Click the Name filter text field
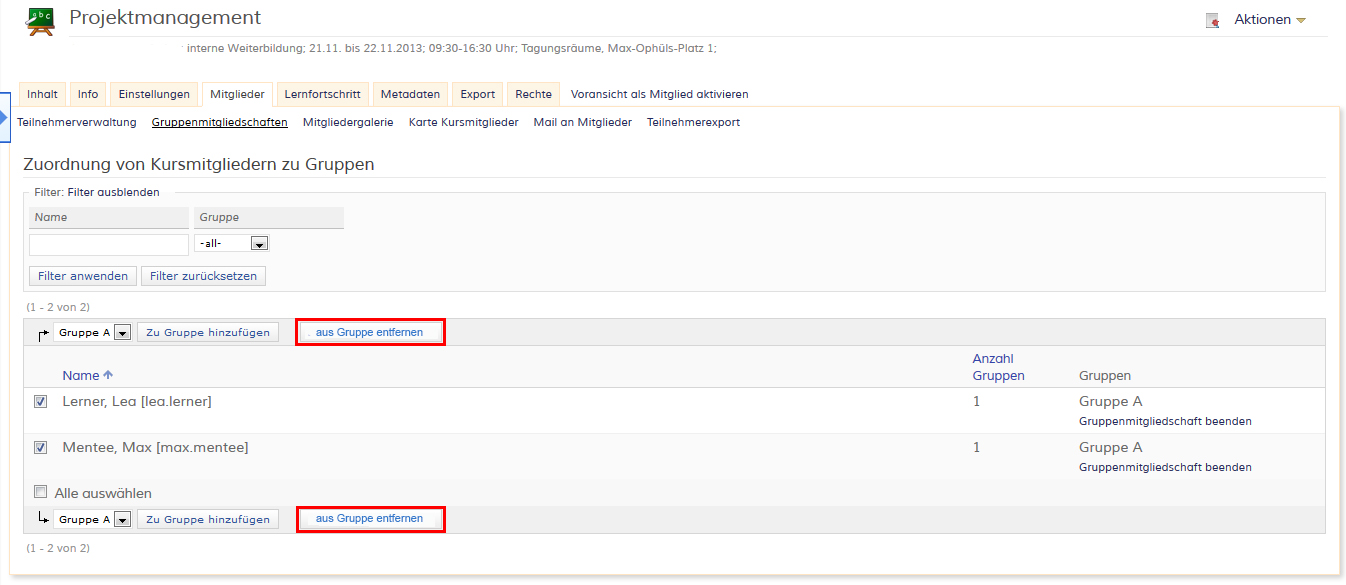Image resolution: width=1346 pixels, height=585 pixels. click(x=109, y=245)
